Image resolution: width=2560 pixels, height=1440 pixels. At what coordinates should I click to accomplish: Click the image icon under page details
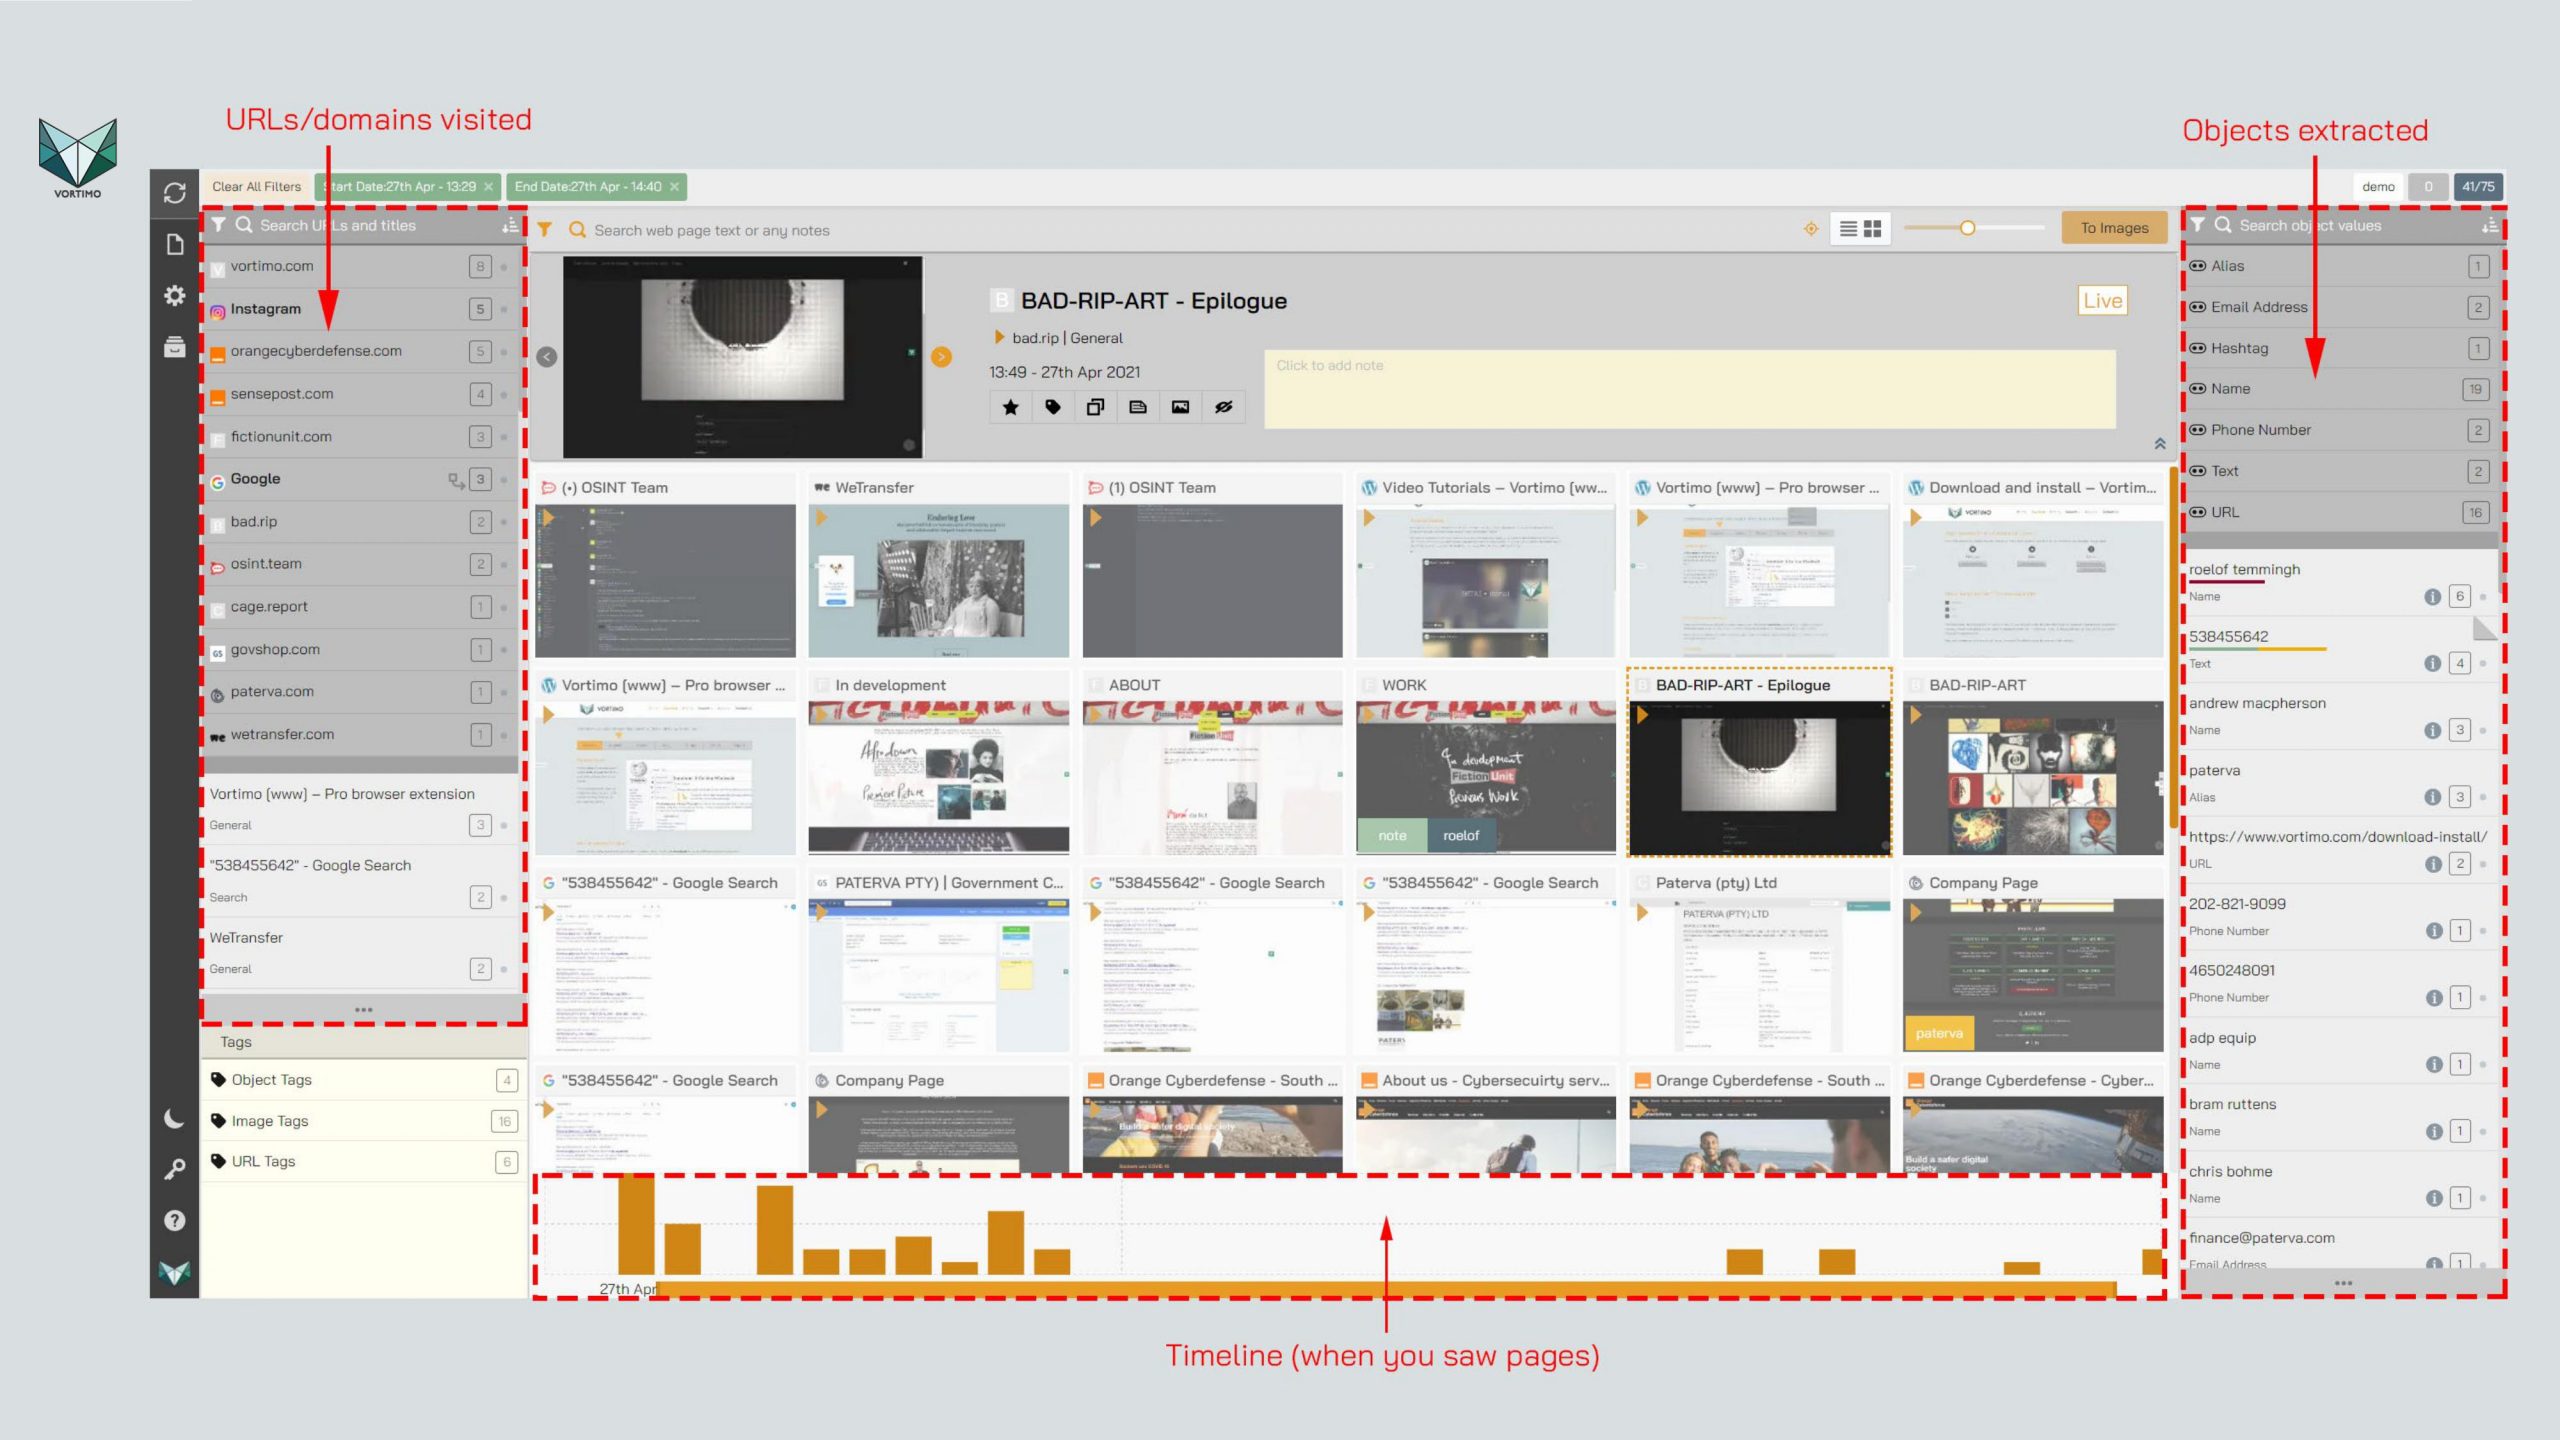[1181, 407]
